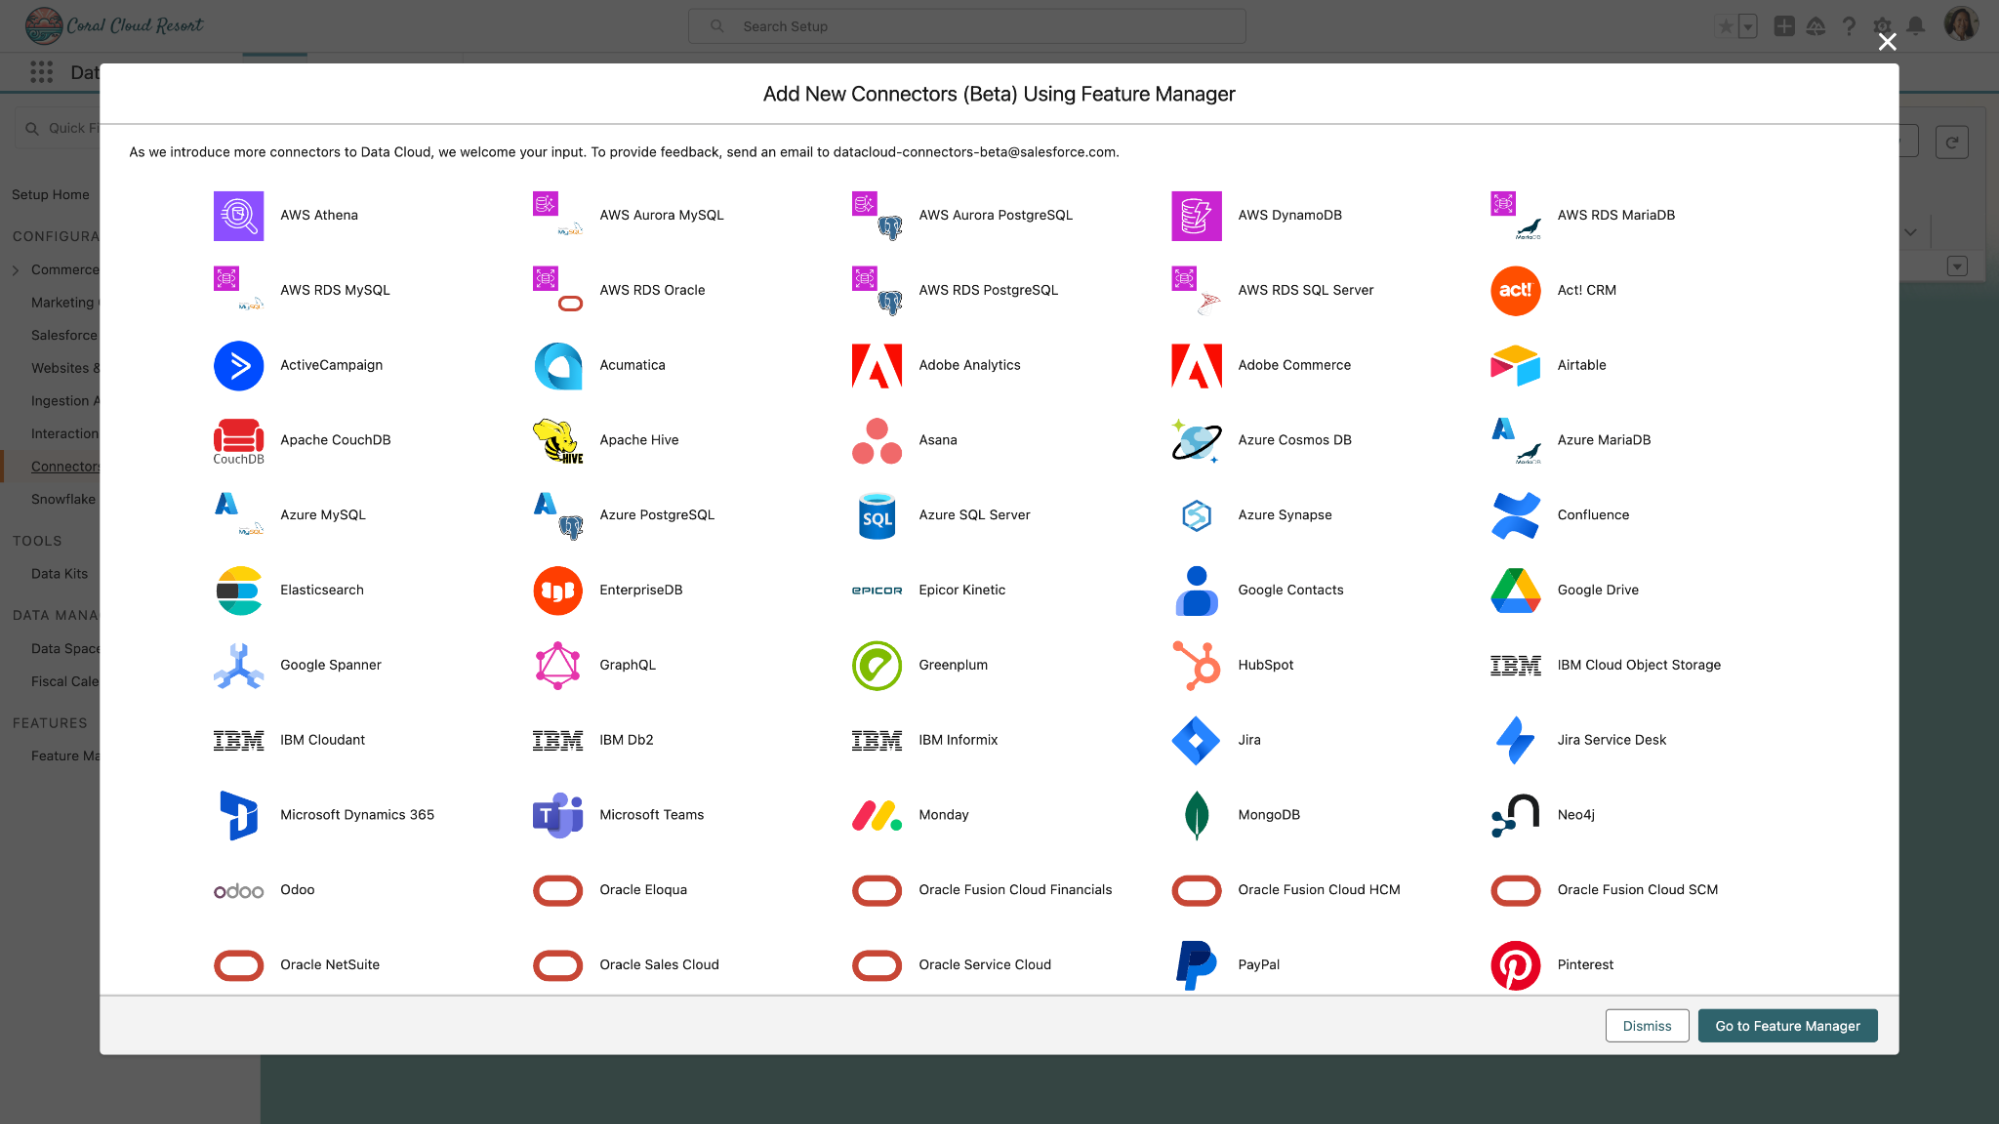Image resolution: width=1999 pixels, height=1125 pixels.
Task: Click the Airtable logo icon
Action: [x=1515, y=365]
